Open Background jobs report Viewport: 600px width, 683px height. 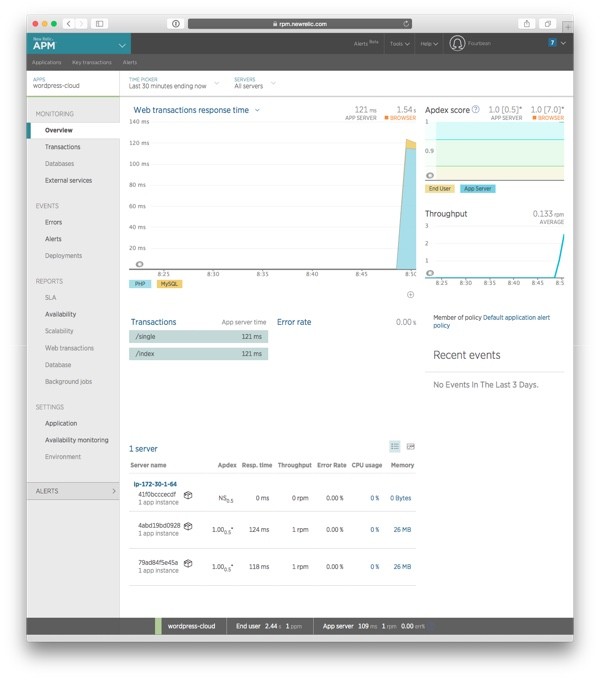click(68, 382)
